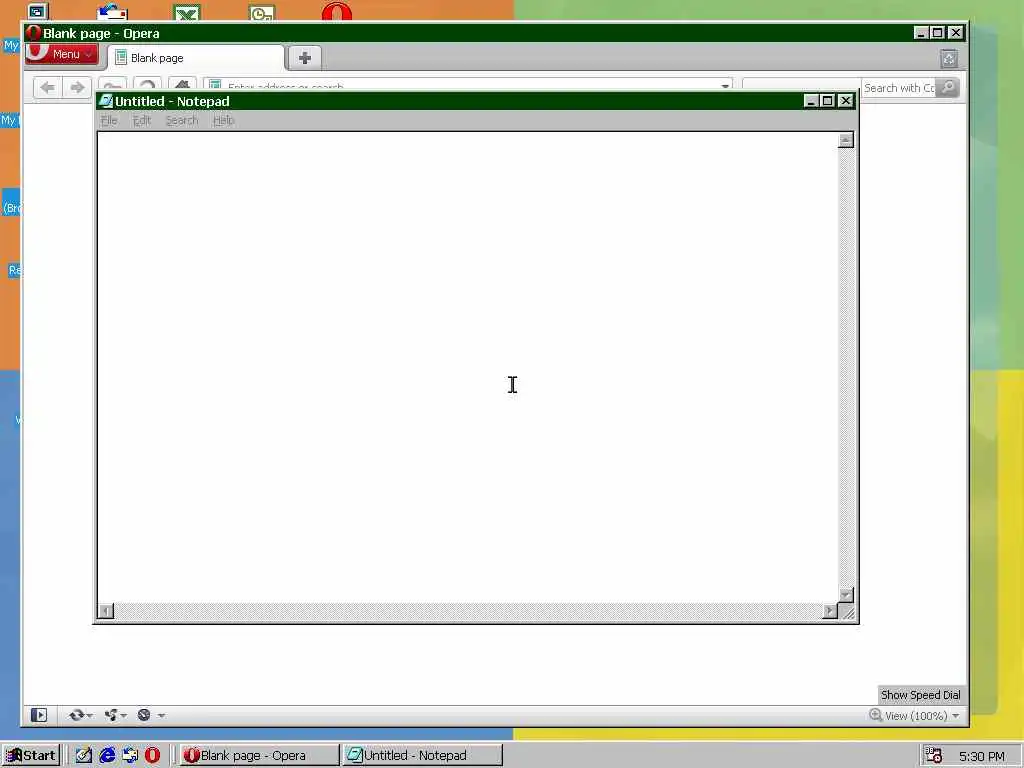Focus the Opera search field

pos(899,88)
